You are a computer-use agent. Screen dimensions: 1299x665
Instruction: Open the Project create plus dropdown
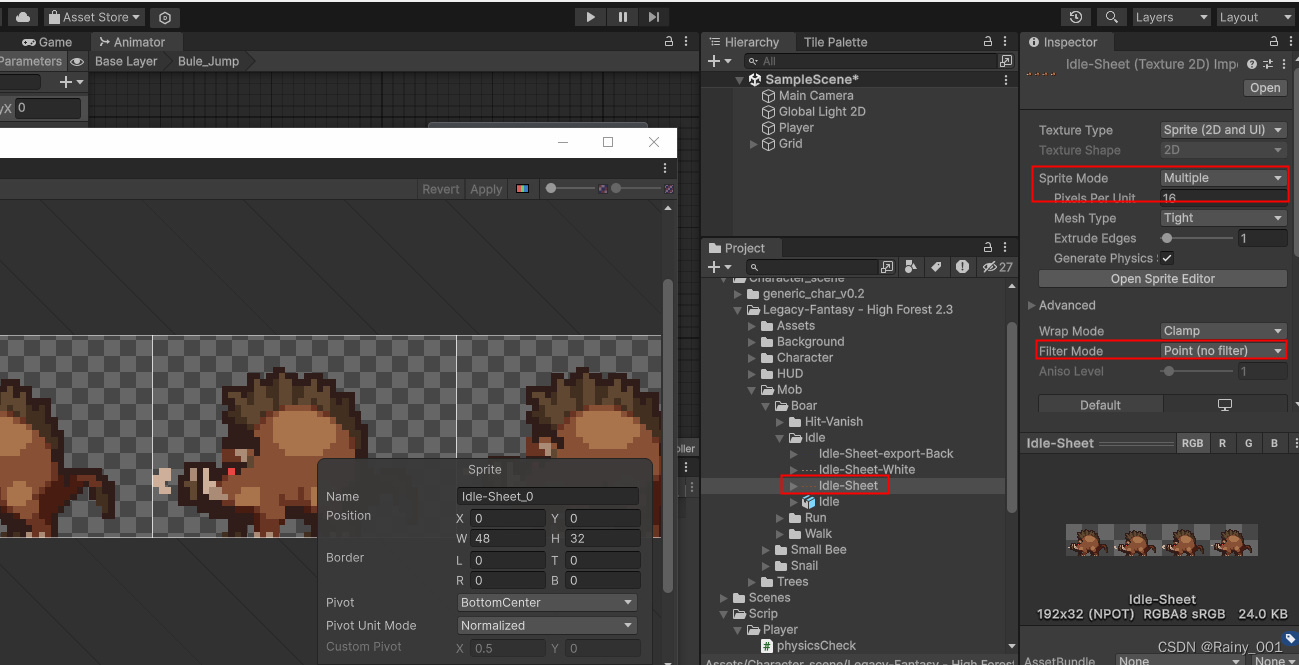pos(719,267)
